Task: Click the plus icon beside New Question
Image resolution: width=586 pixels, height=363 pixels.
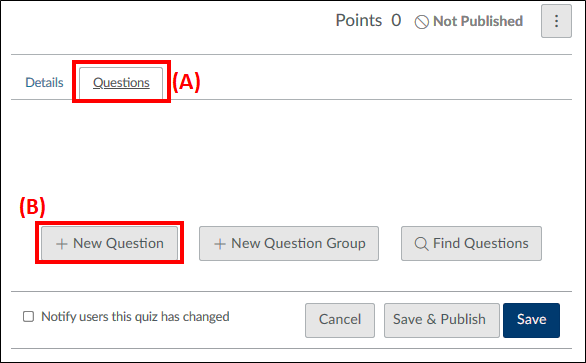Action: (x=62, y=244)
